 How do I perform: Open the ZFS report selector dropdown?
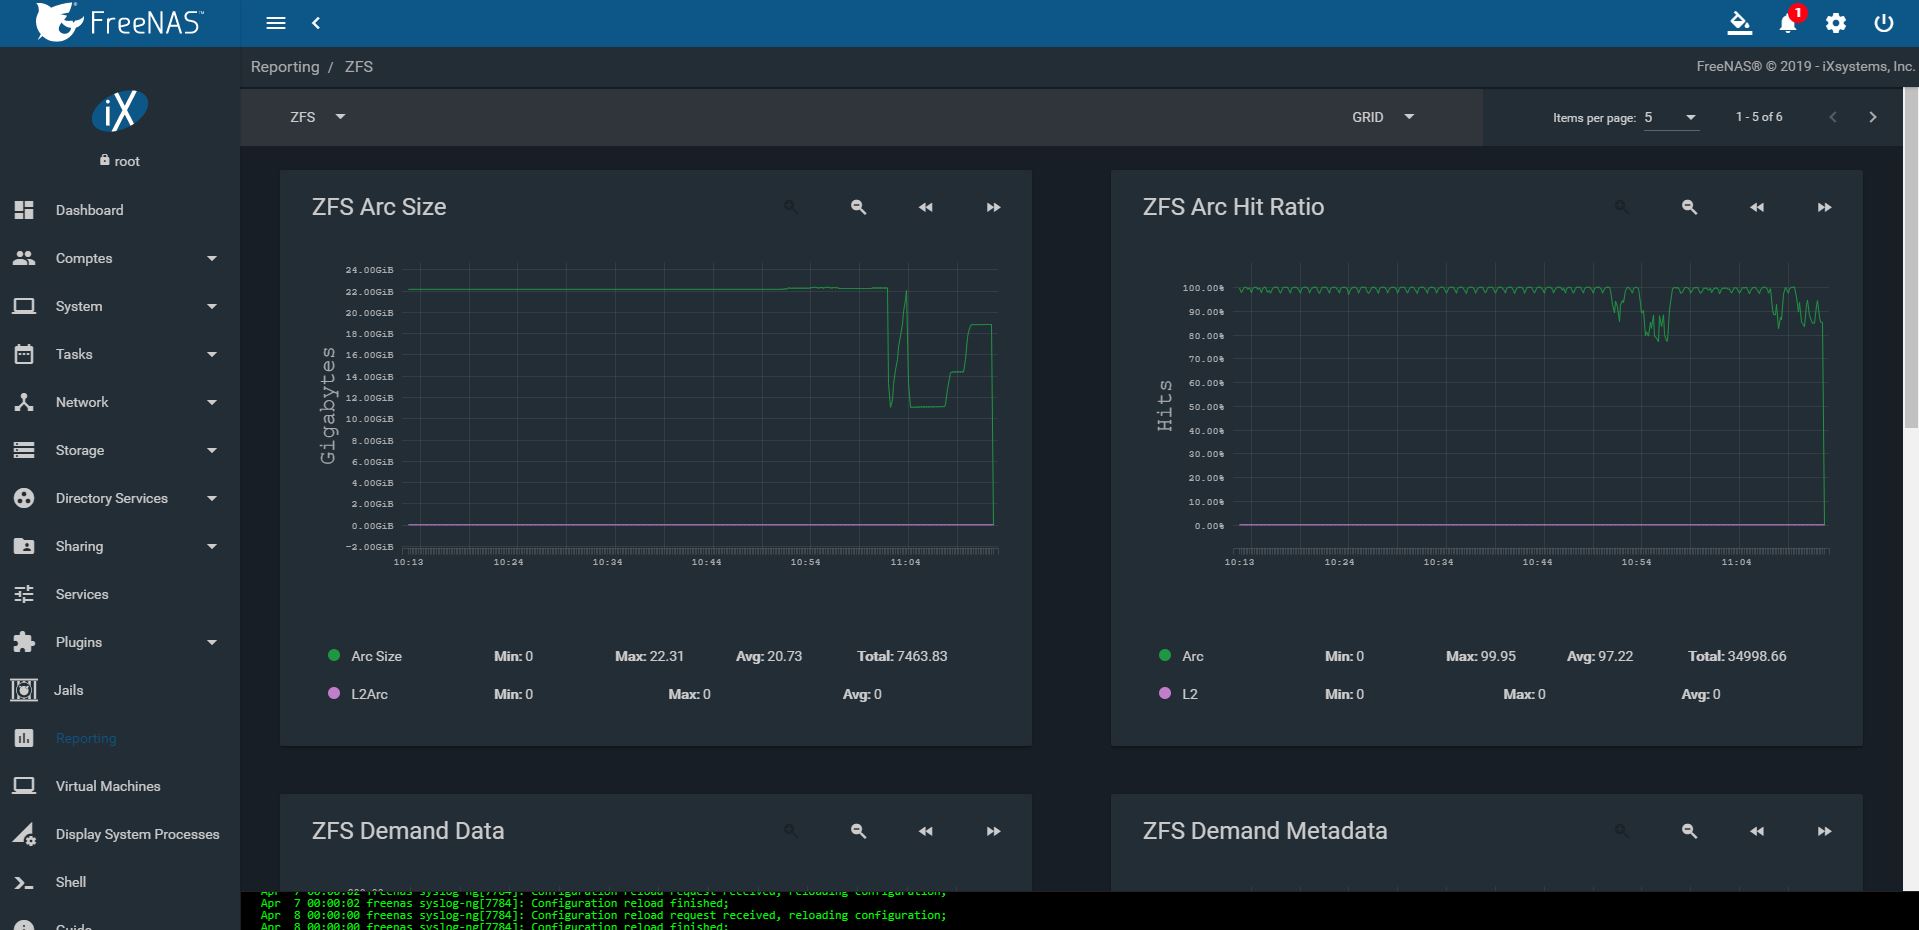point(318,117)
